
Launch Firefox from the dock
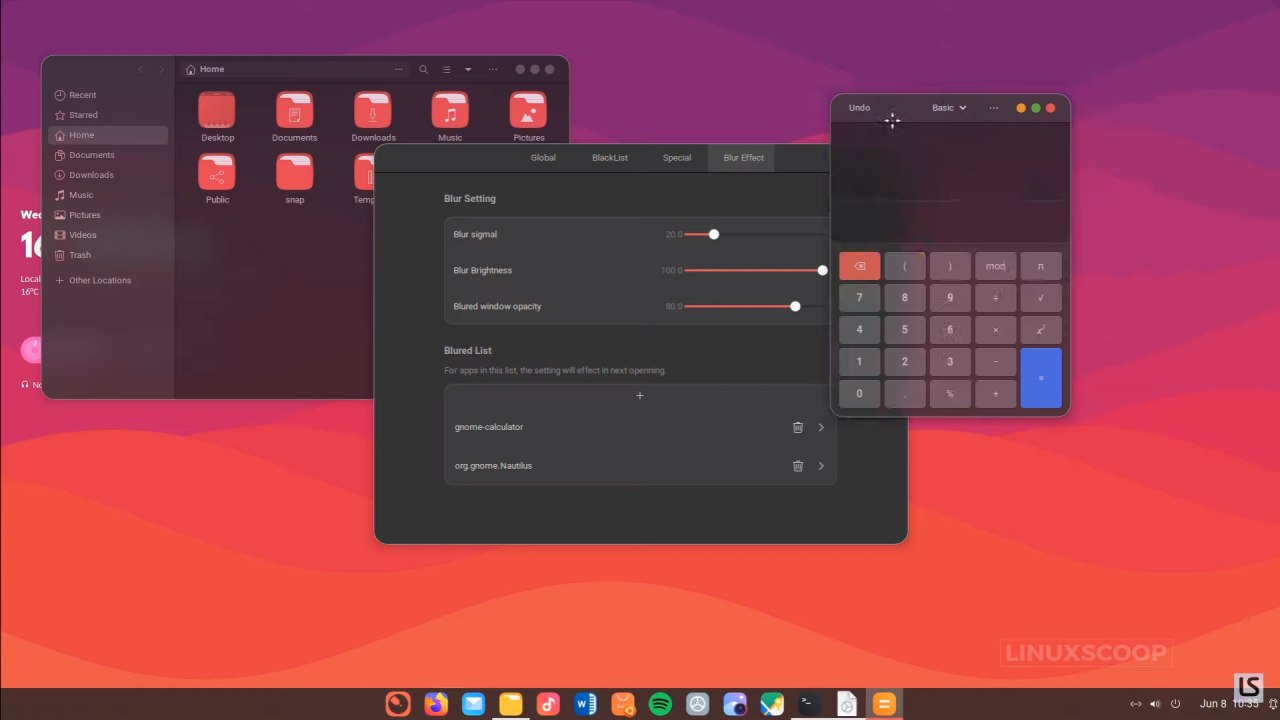point(435,704)
